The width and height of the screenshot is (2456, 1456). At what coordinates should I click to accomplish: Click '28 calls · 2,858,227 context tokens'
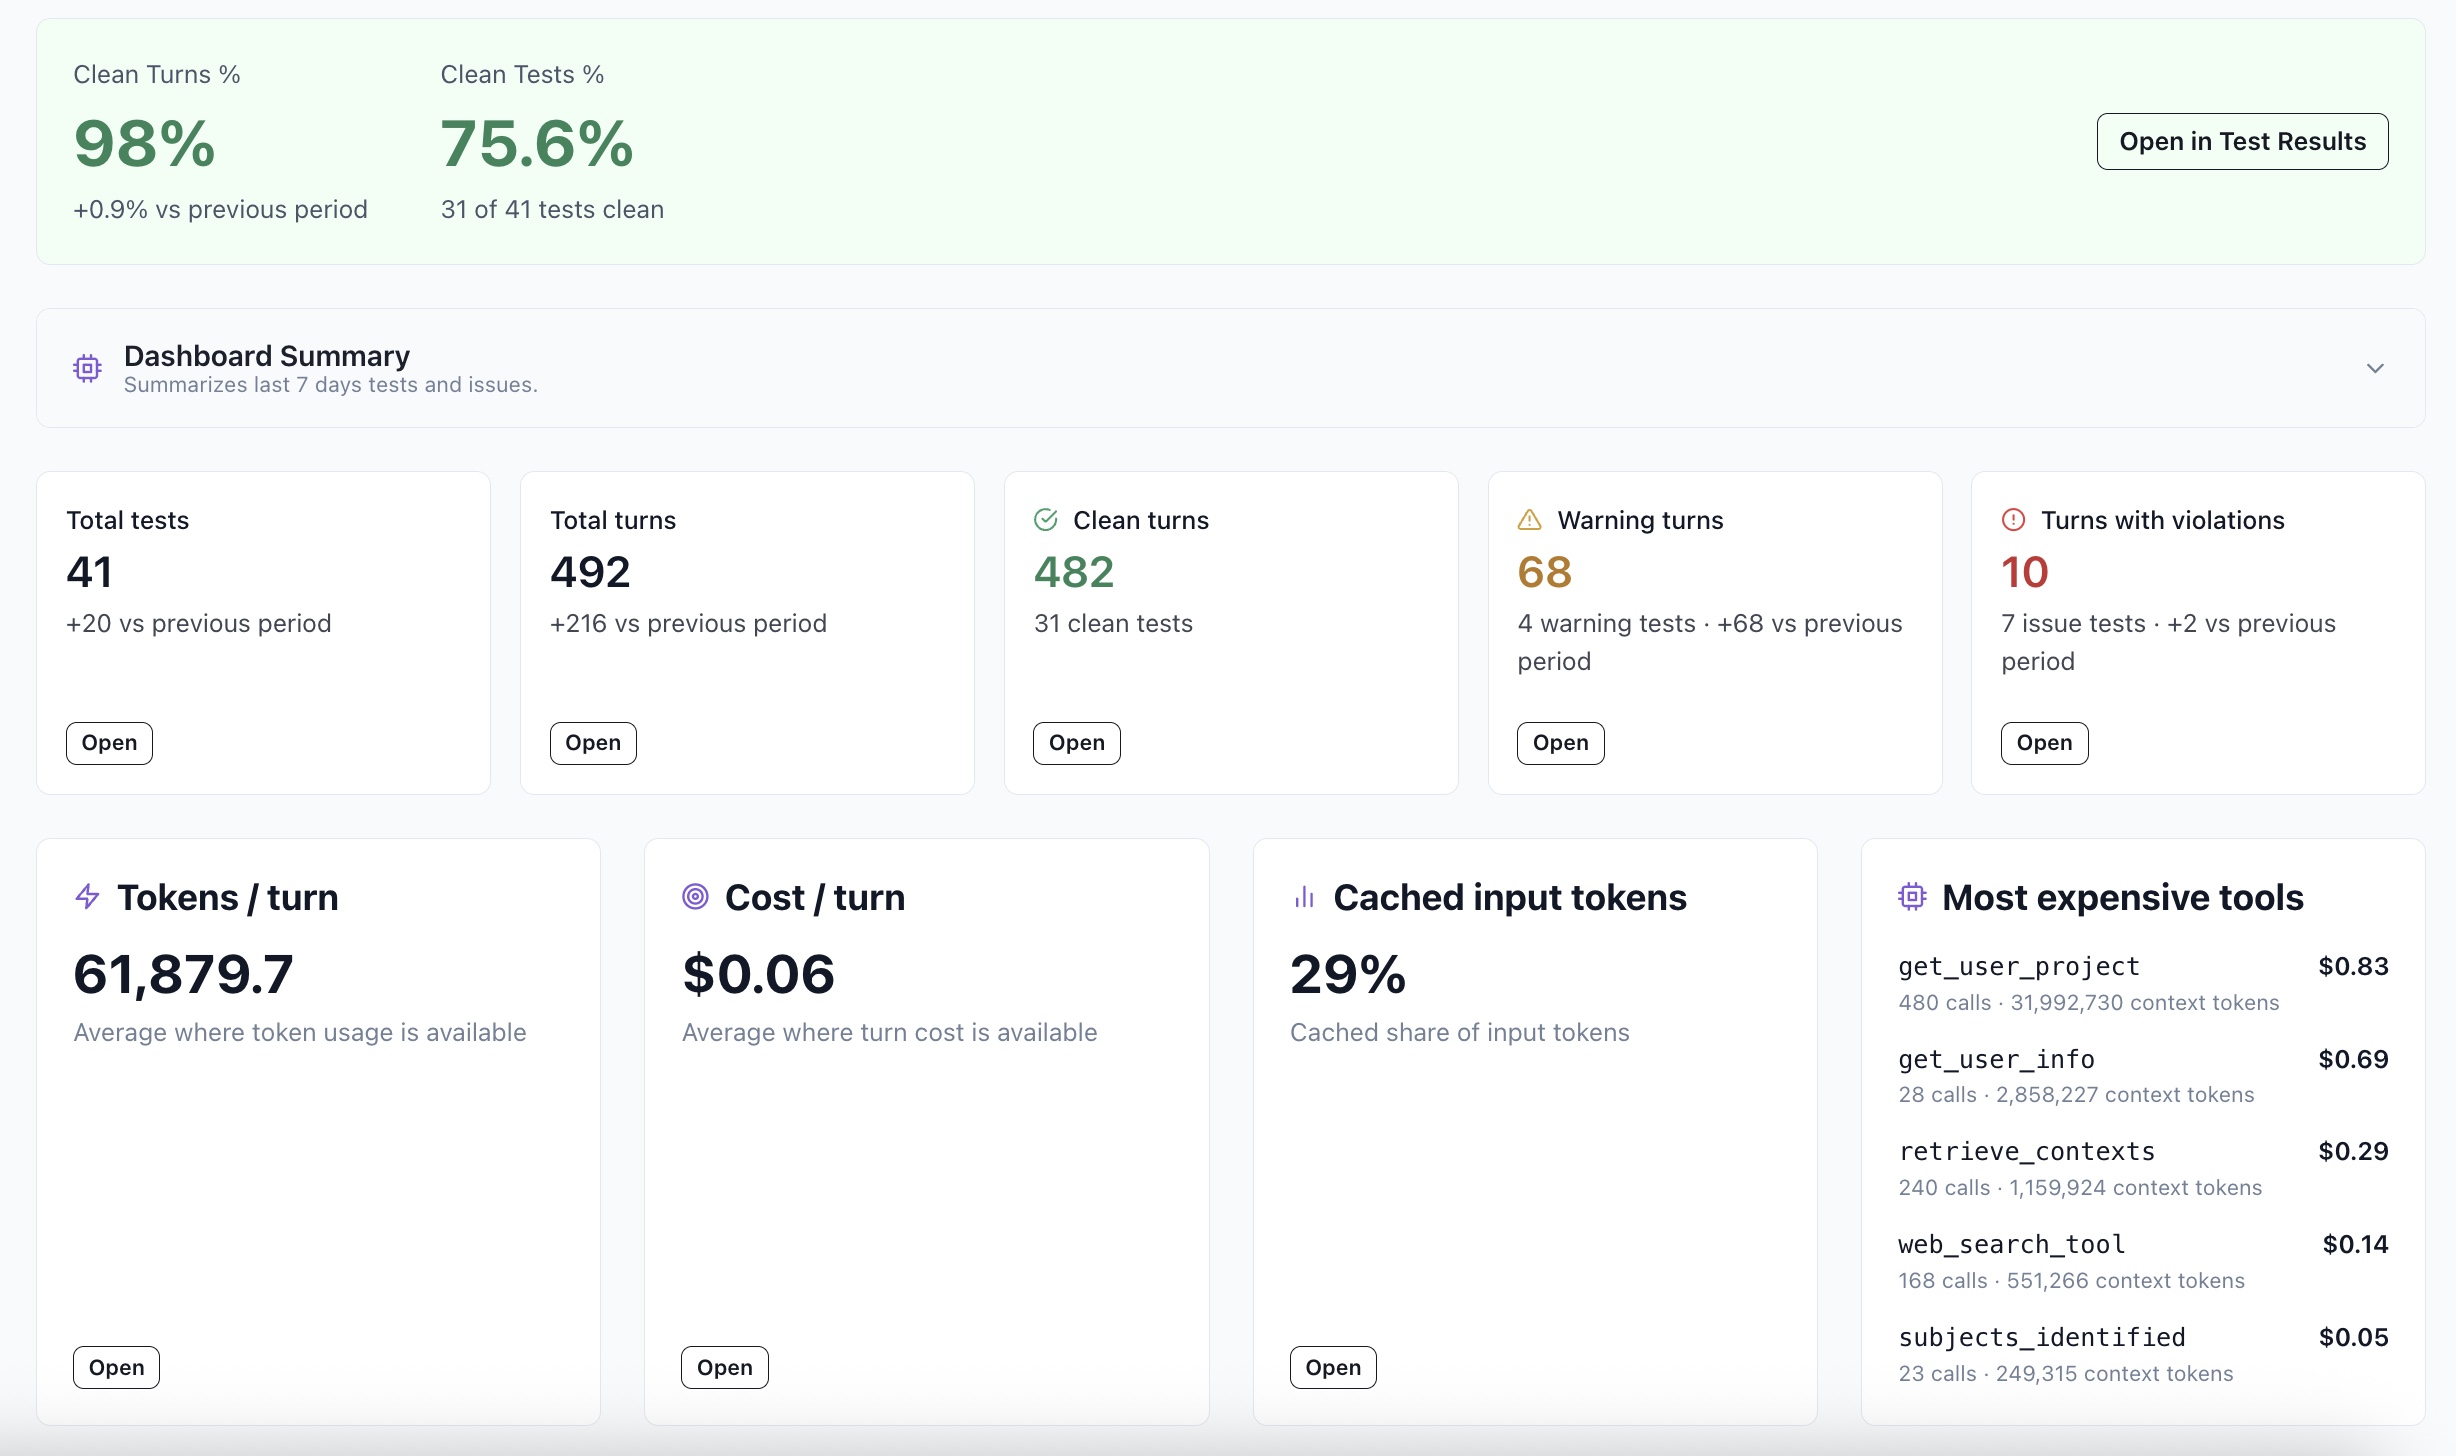[2076, 1095]
